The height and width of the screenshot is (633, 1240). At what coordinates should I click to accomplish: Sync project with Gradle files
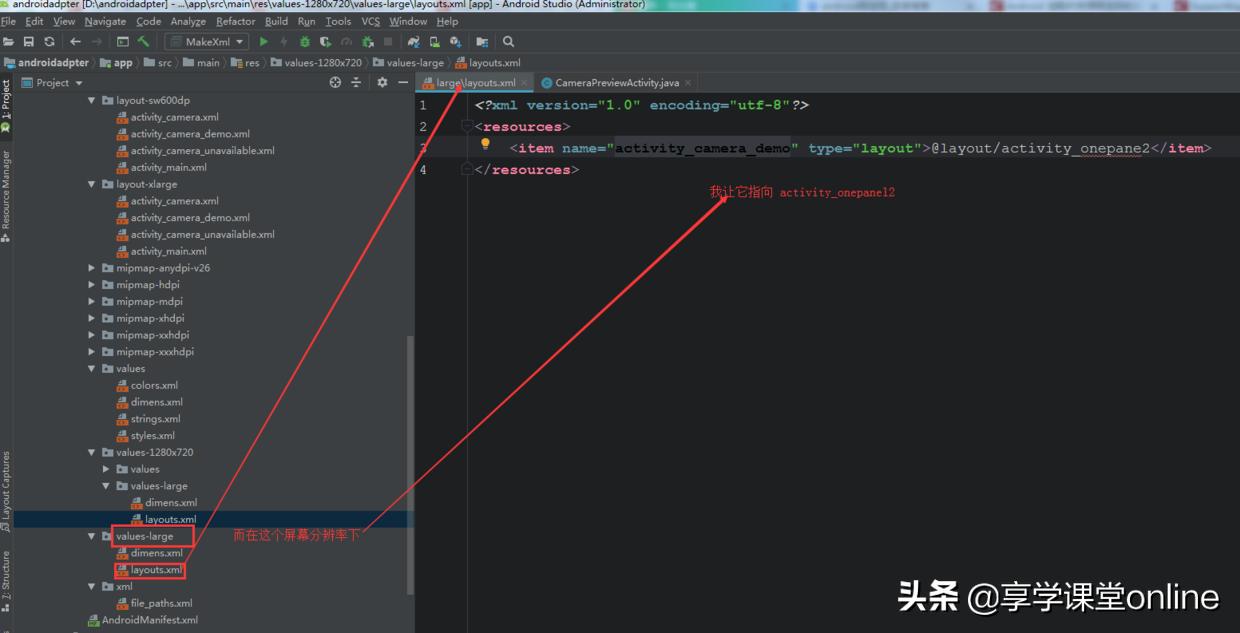(x=413, y=41)
